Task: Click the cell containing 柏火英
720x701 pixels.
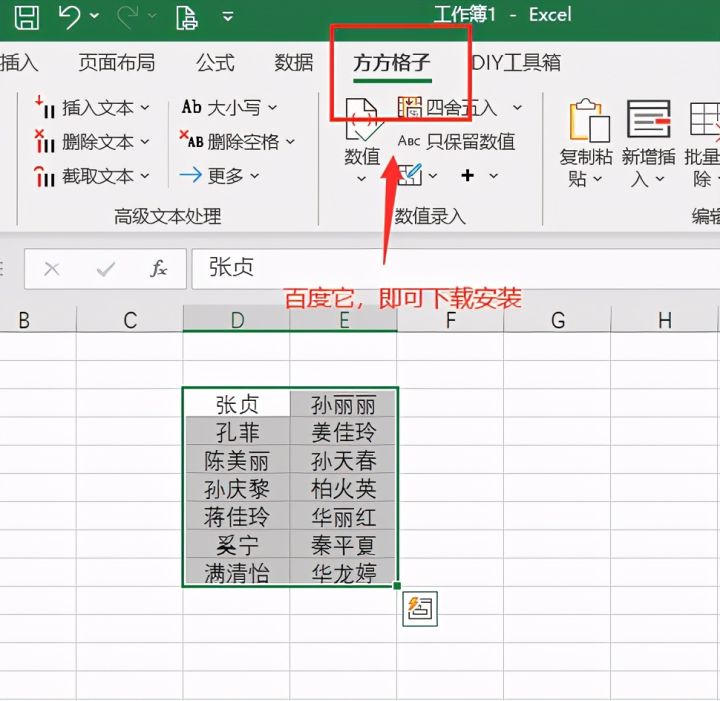Action: click(343, 488)
